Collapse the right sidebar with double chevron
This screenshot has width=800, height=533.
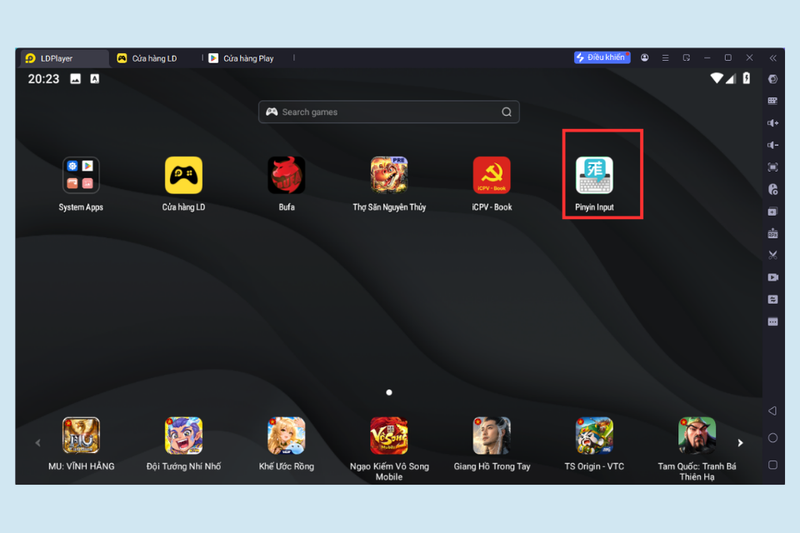click(x=773, y=58)
